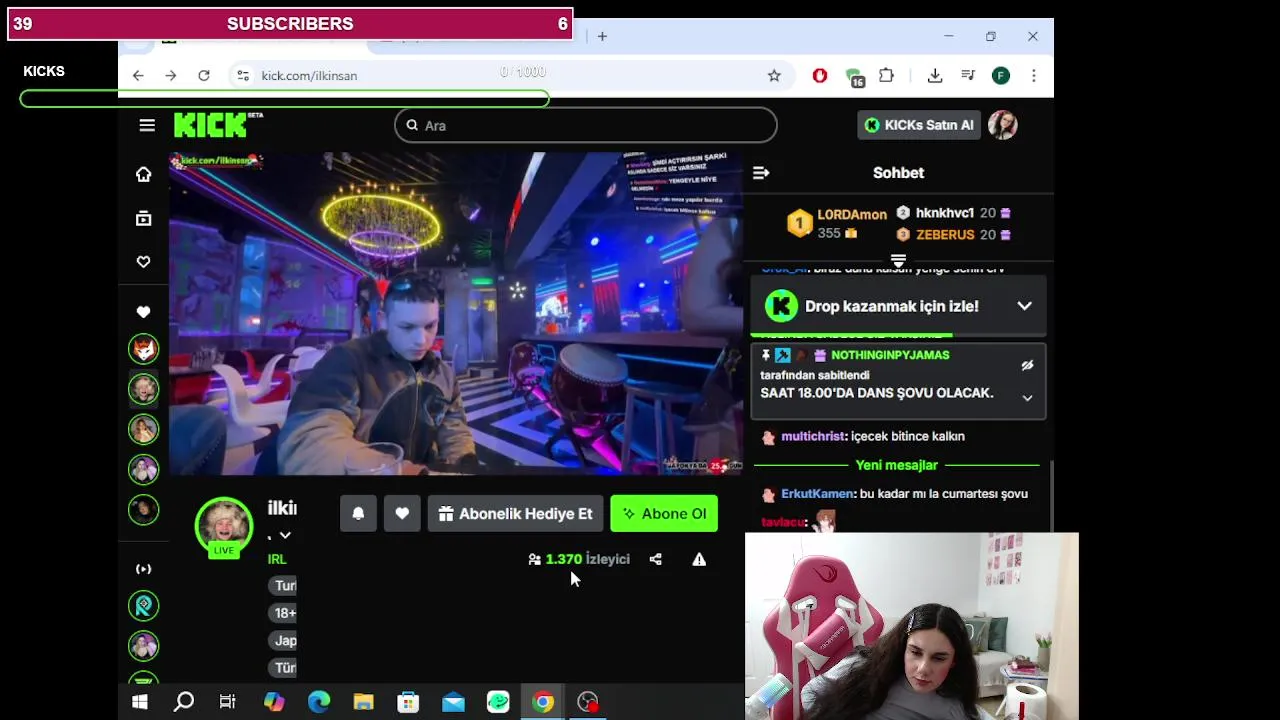Open the Opera red extension icon
This screenshot has height=720, width=1280.
[x=820, y=76]
